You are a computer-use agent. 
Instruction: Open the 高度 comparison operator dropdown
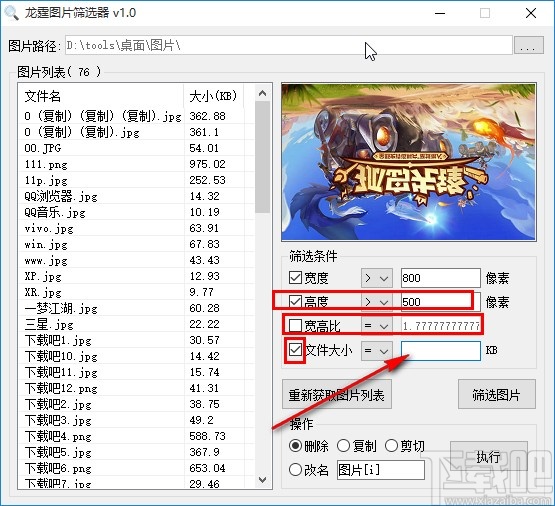coord(377,302)
